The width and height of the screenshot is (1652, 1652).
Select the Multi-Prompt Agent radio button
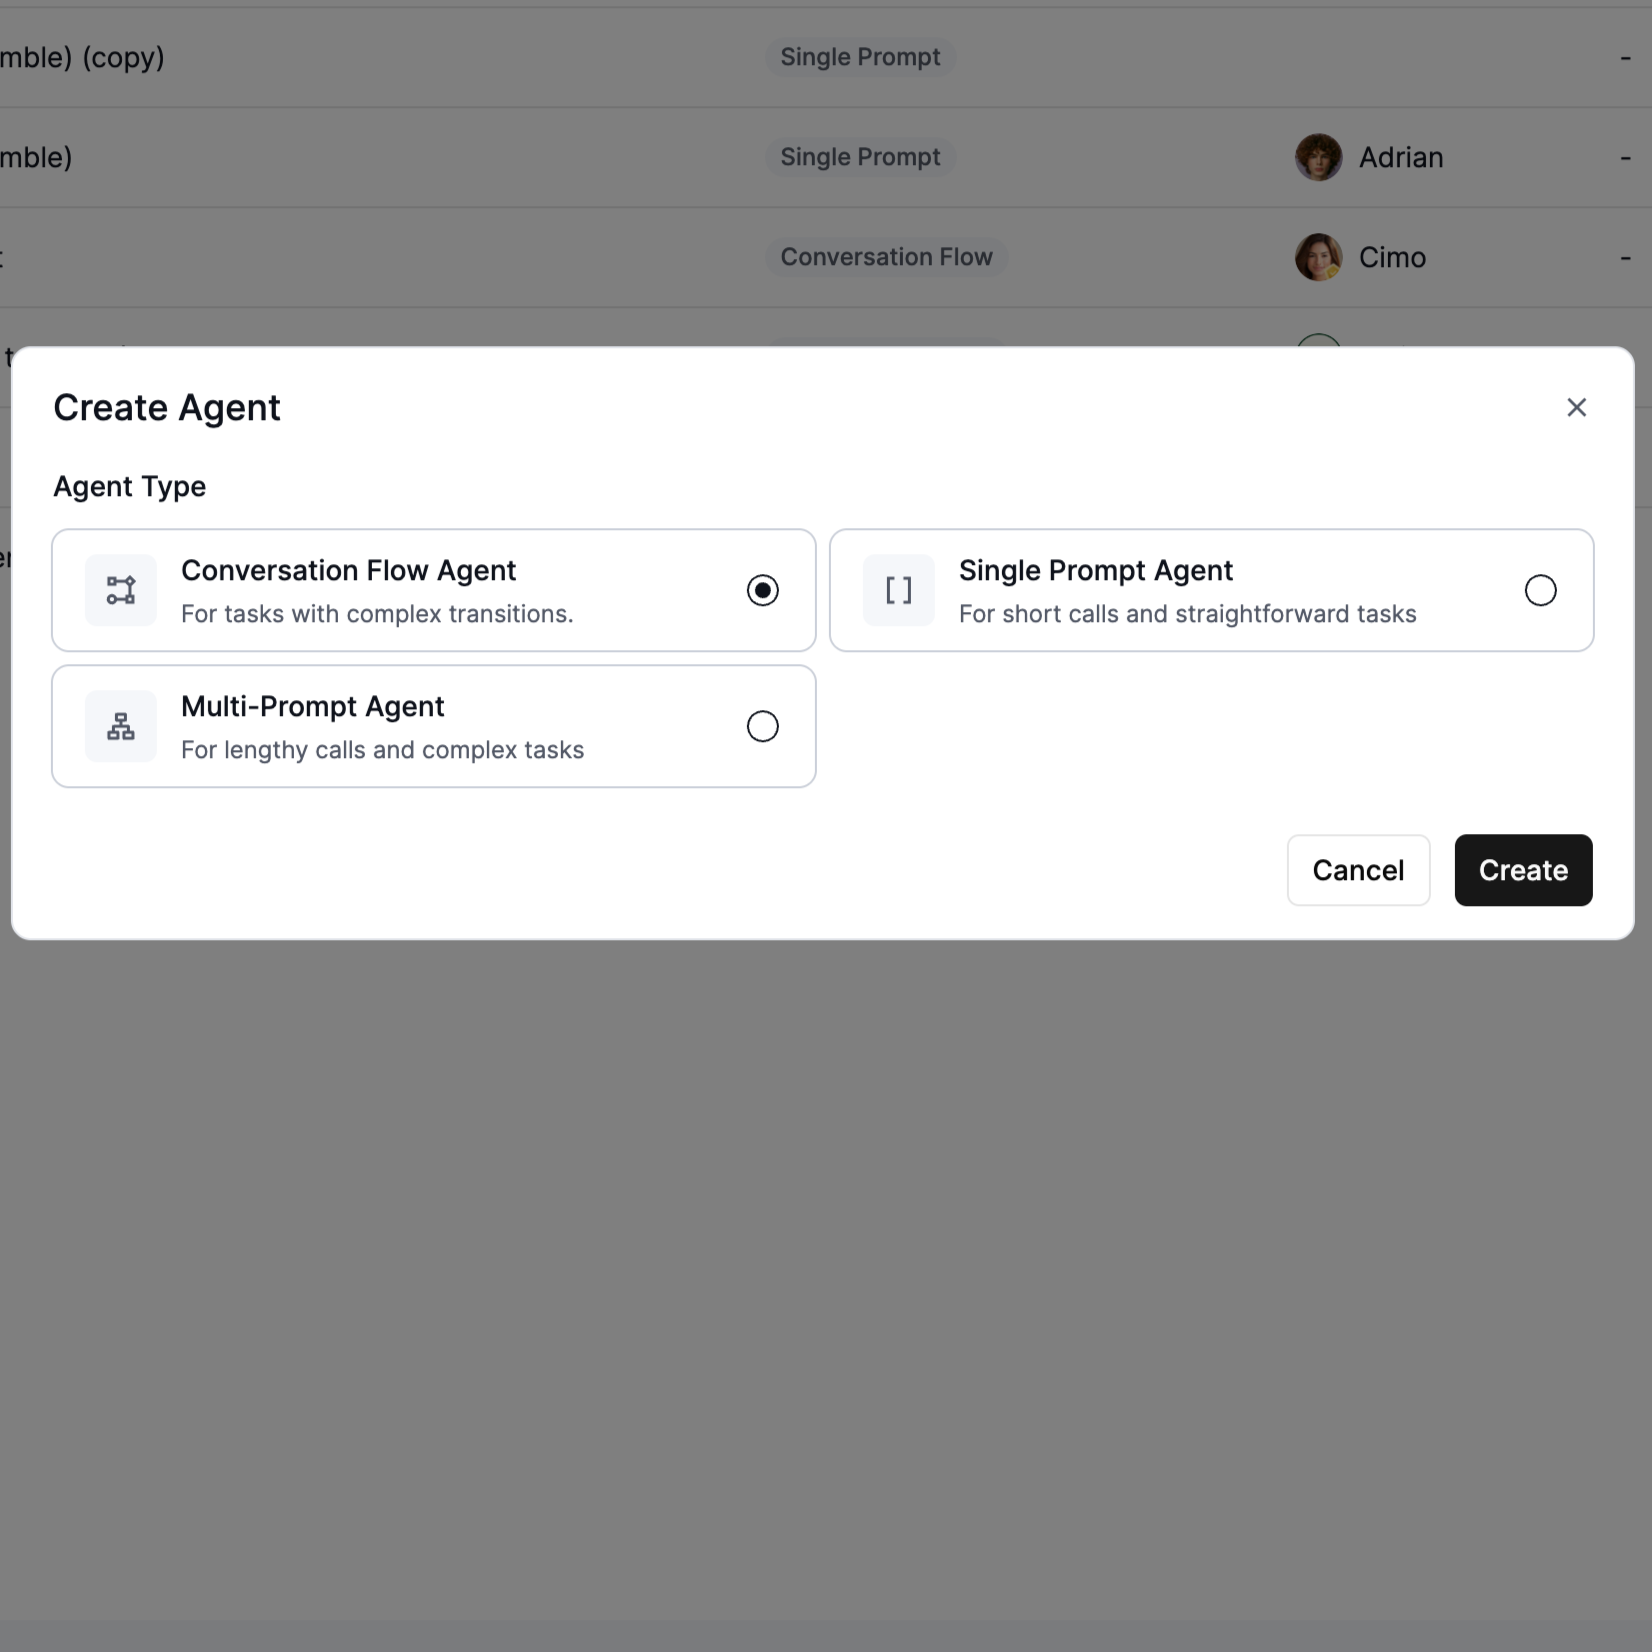click(x=762, y=726)
